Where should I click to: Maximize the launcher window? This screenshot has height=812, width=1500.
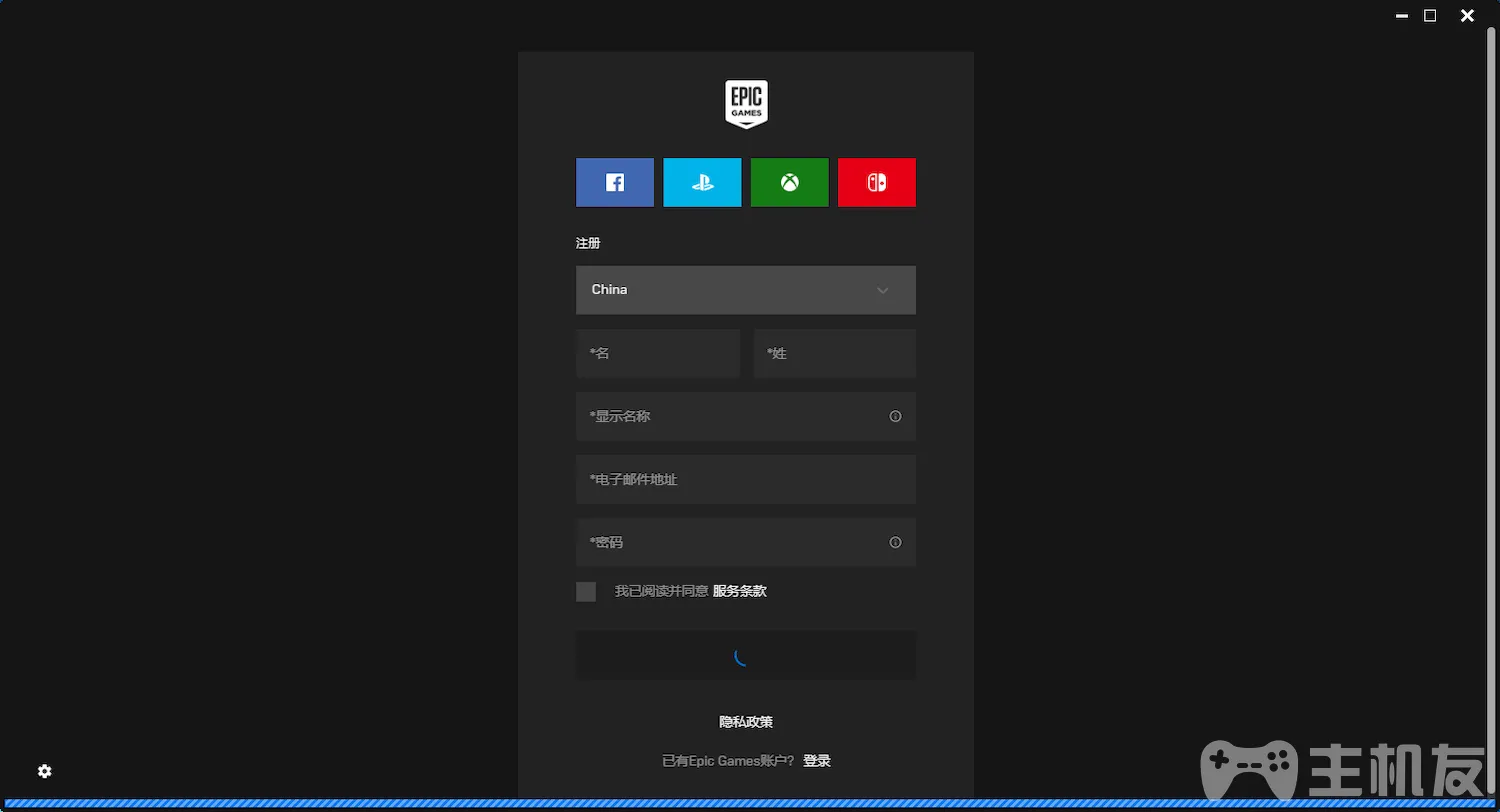click(1430, 15)
